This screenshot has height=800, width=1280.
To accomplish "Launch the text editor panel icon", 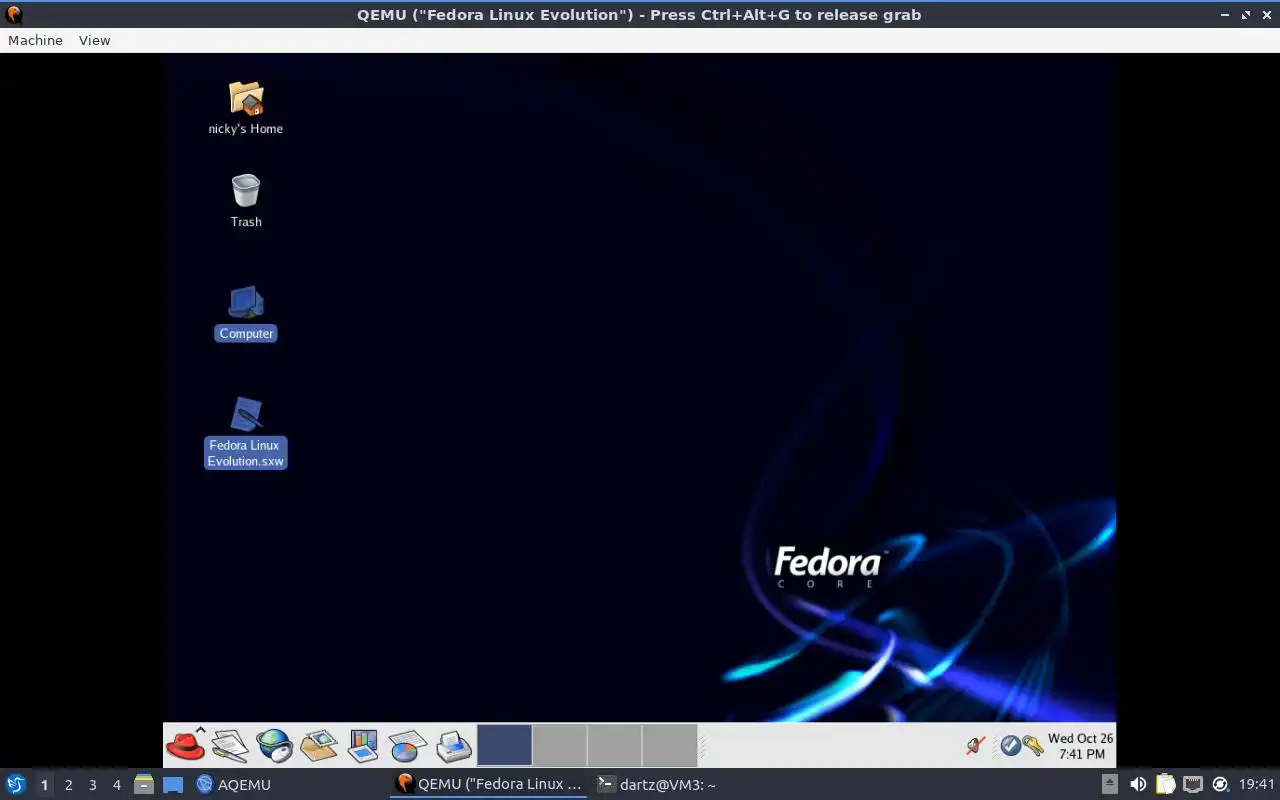I will point(230,745).
